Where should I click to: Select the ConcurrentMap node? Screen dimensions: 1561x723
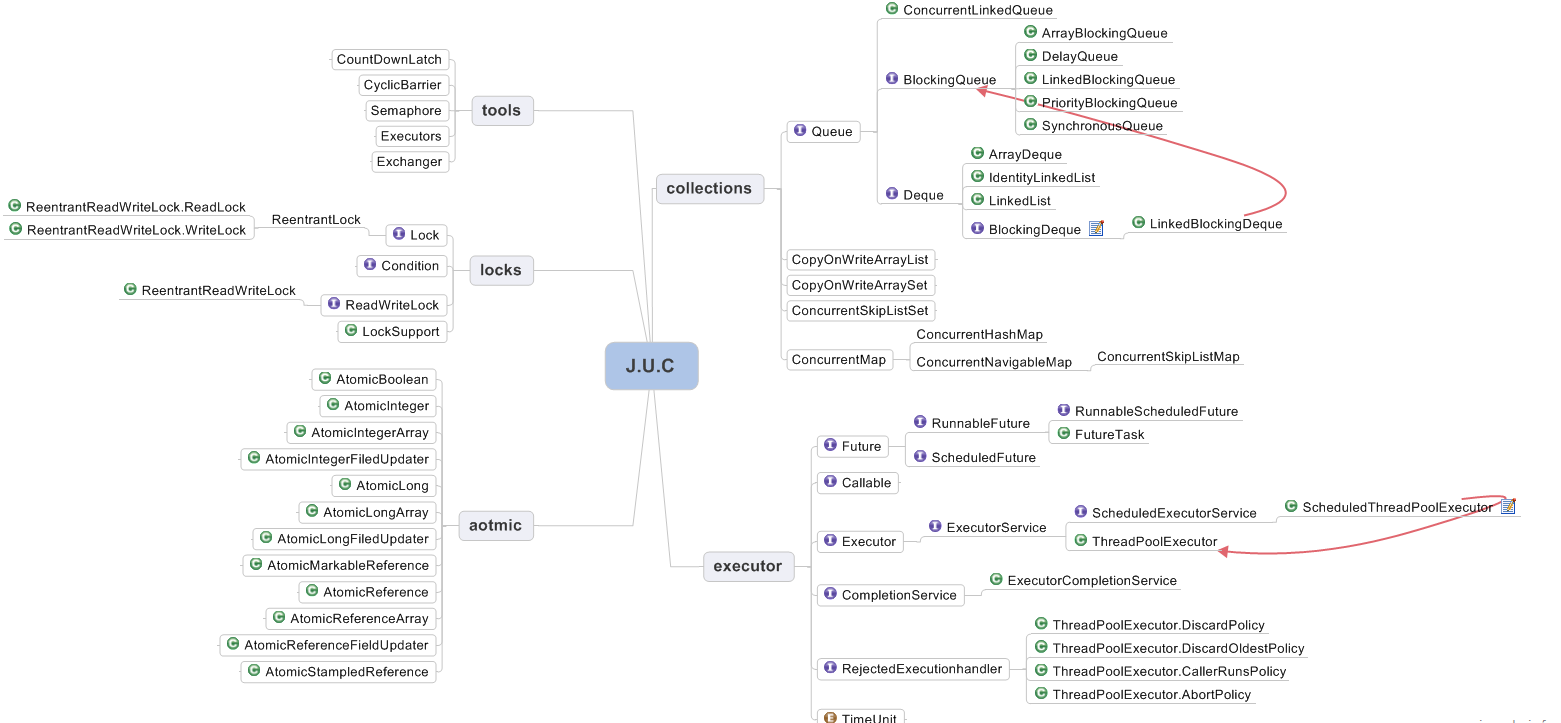[839, 359]
